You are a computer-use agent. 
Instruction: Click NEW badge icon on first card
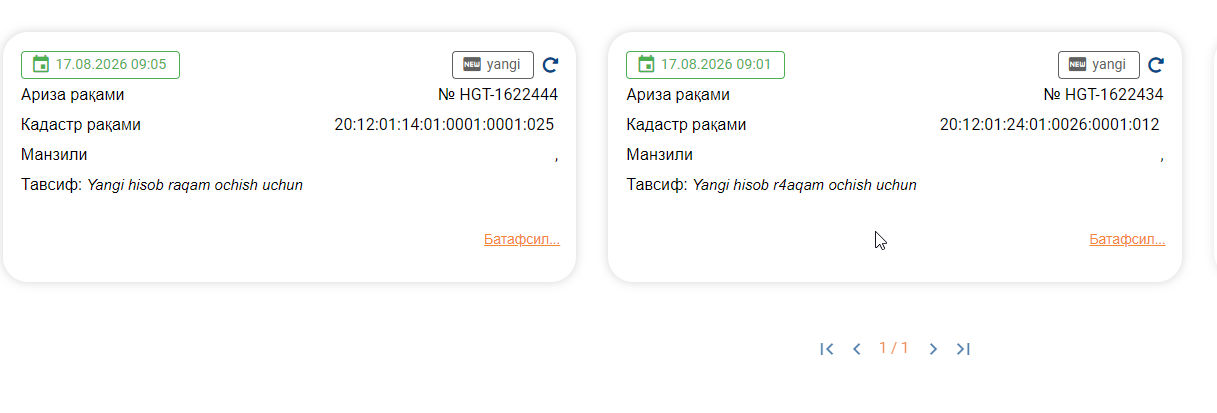coord(472,64)
